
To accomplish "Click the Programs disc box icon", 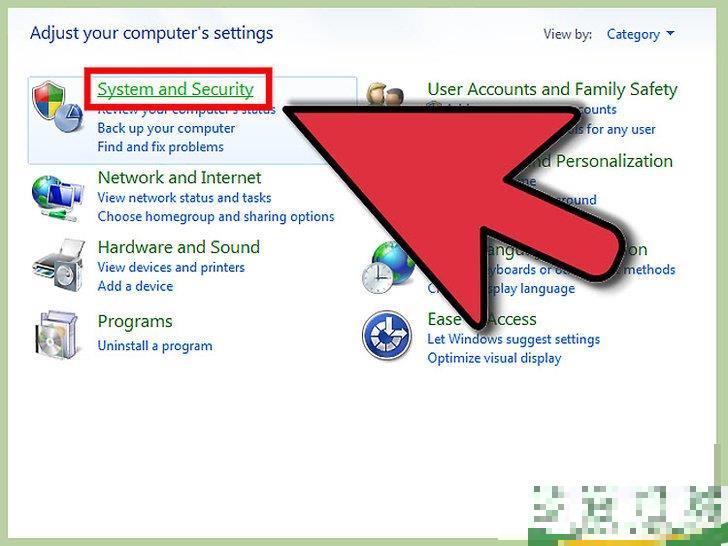I will (x=57, y=334).
